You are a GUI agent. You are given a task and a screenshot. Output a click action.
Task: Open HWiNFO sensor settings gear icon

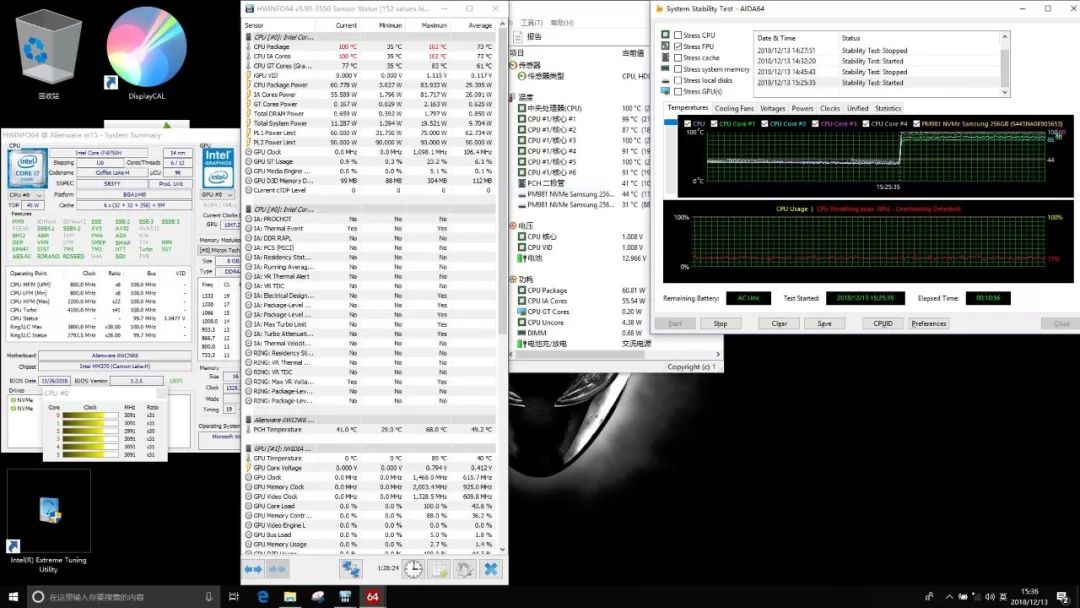pyautogui.click(x=465, y=569)
